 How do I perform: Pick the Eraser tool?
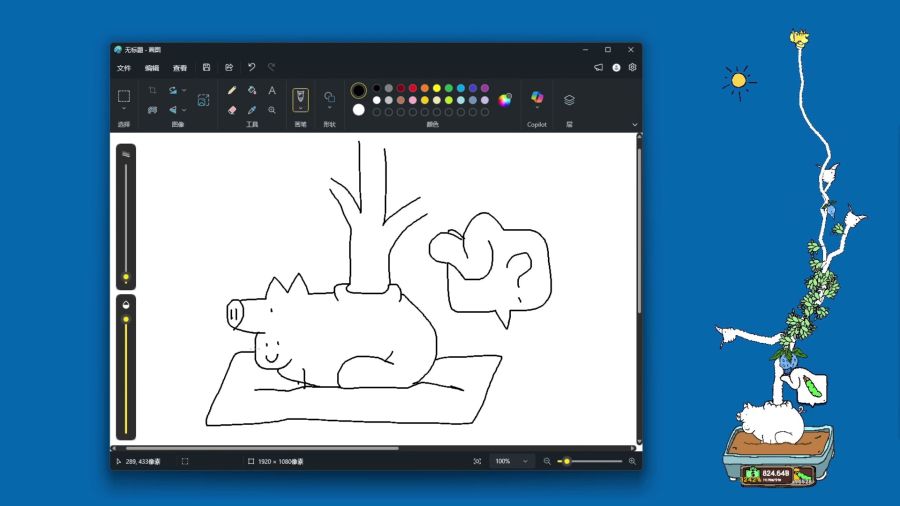(232, 110)
